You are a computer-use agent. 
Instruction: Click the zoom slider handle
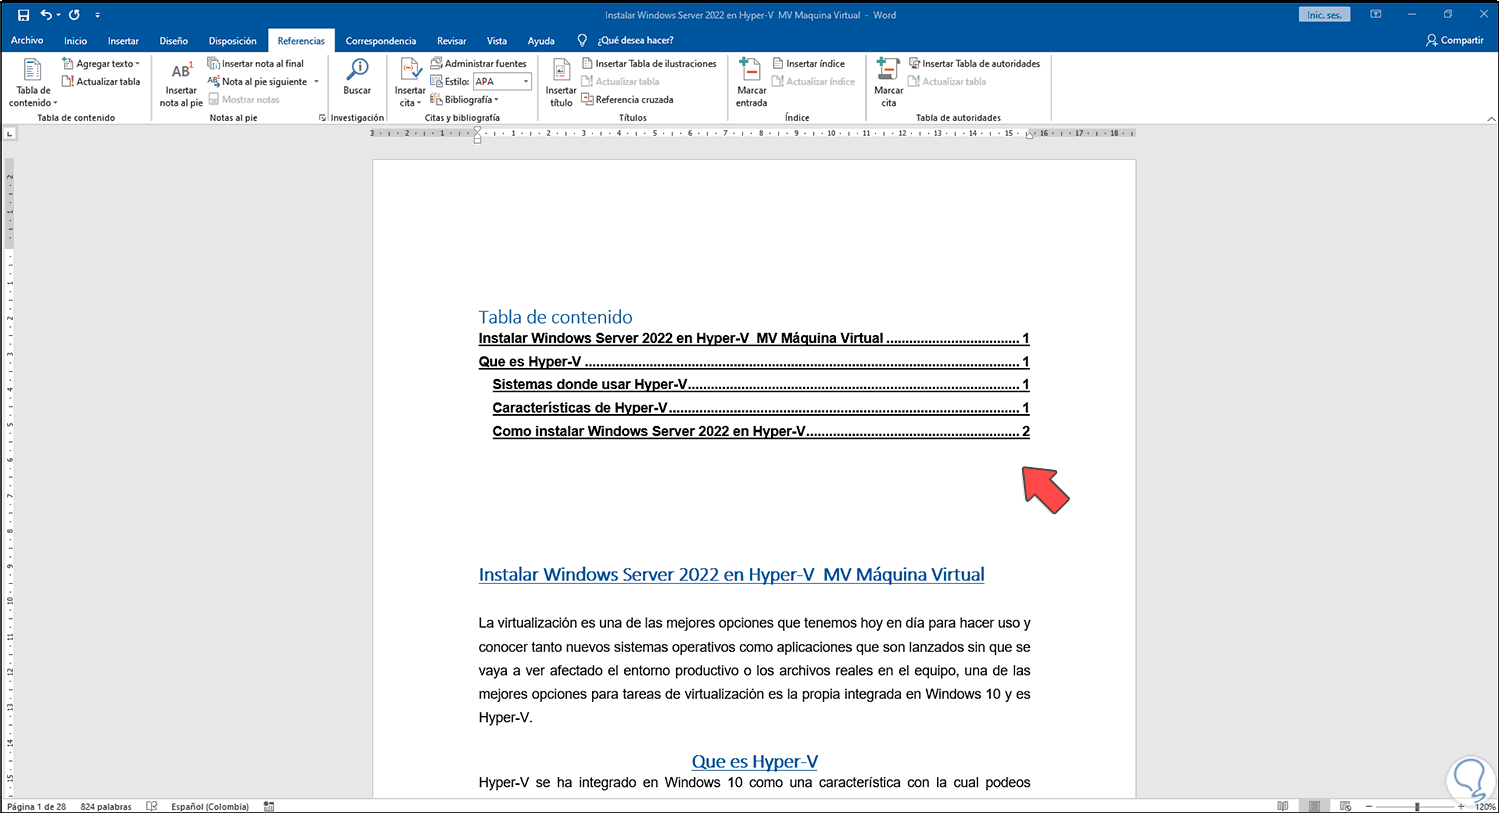click(1417, 806)
